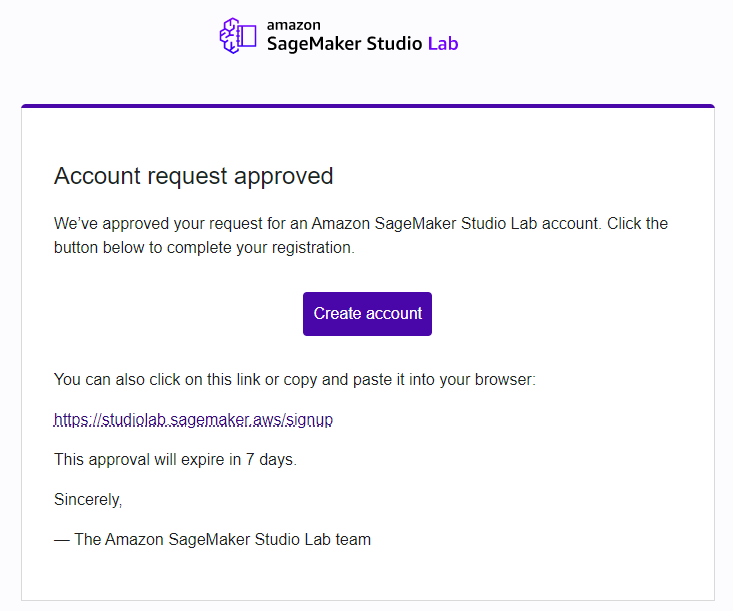Click the purple bar atop the email card
The width and height of the screenshot is (733, 611).
pos(367,106)
